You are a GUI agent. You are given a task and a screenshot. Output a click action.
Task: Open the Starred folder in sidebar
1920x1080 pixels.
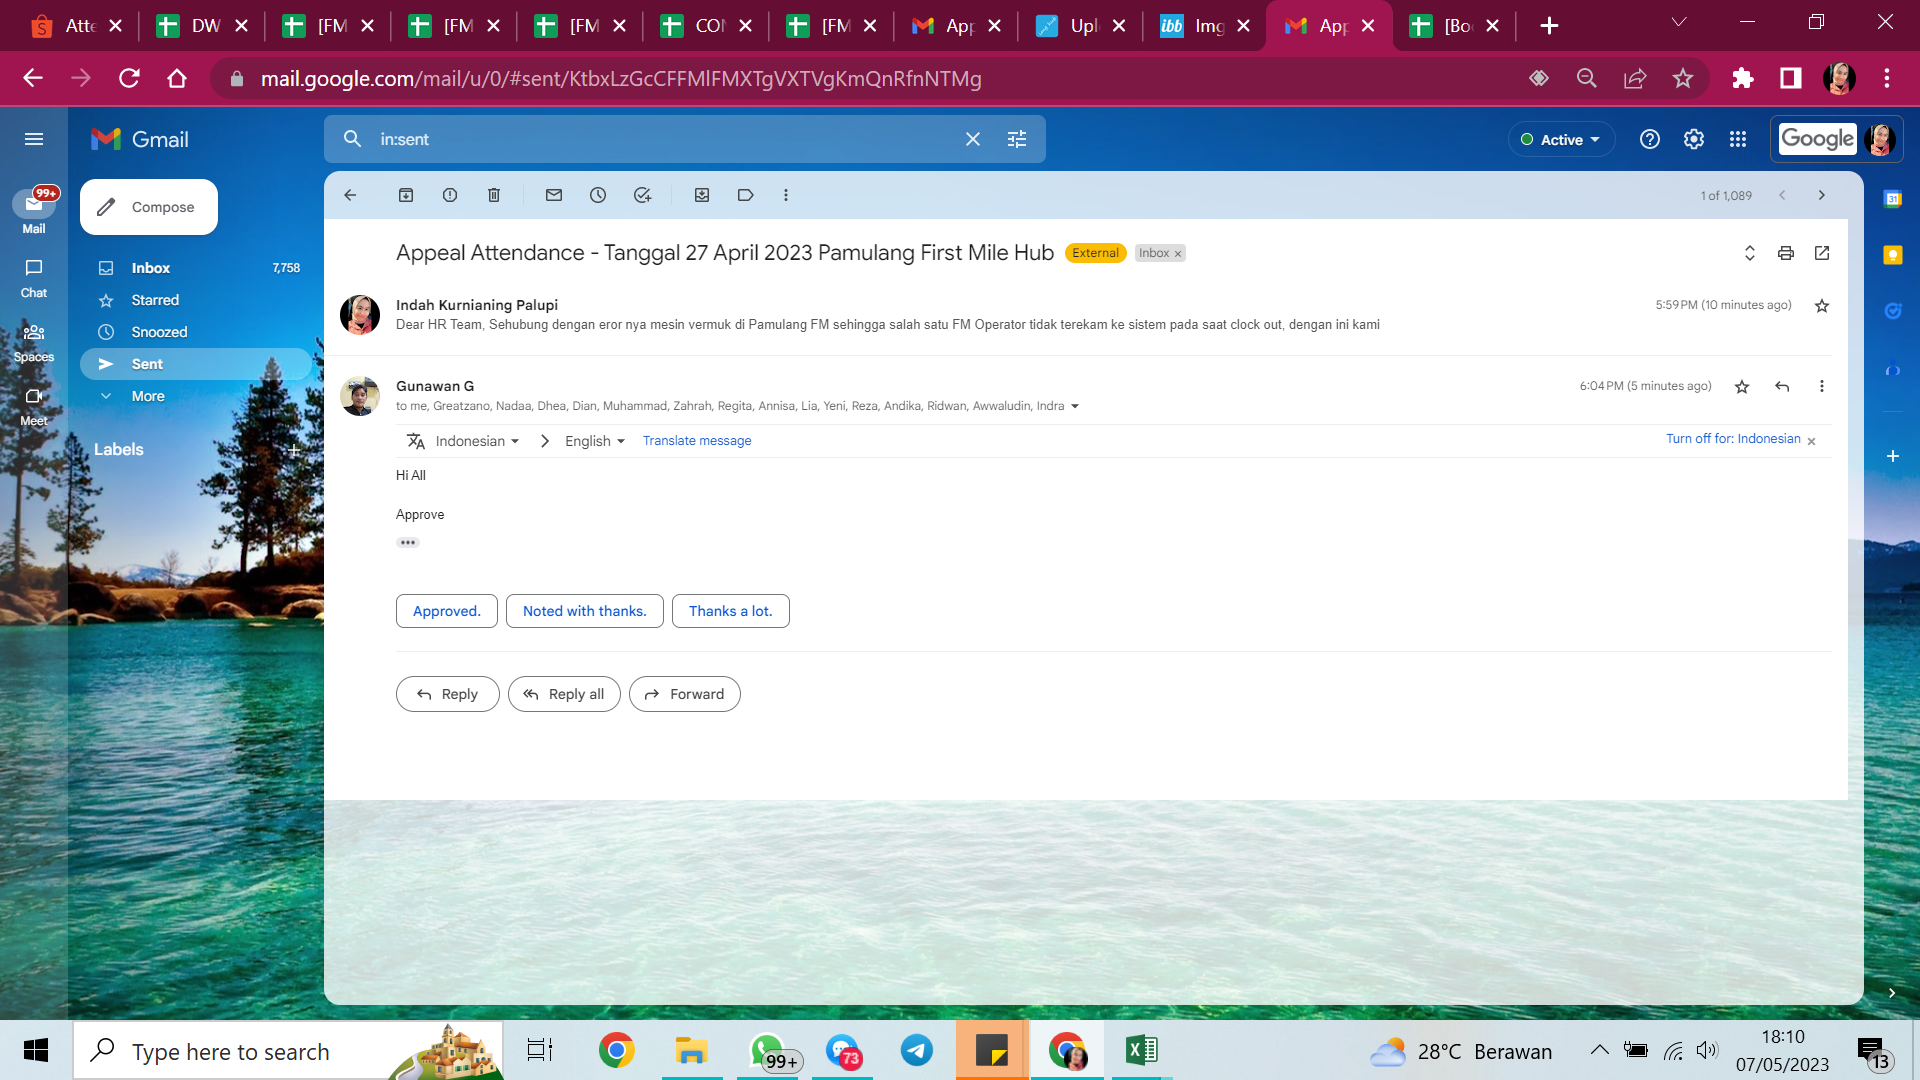point(155,300)
